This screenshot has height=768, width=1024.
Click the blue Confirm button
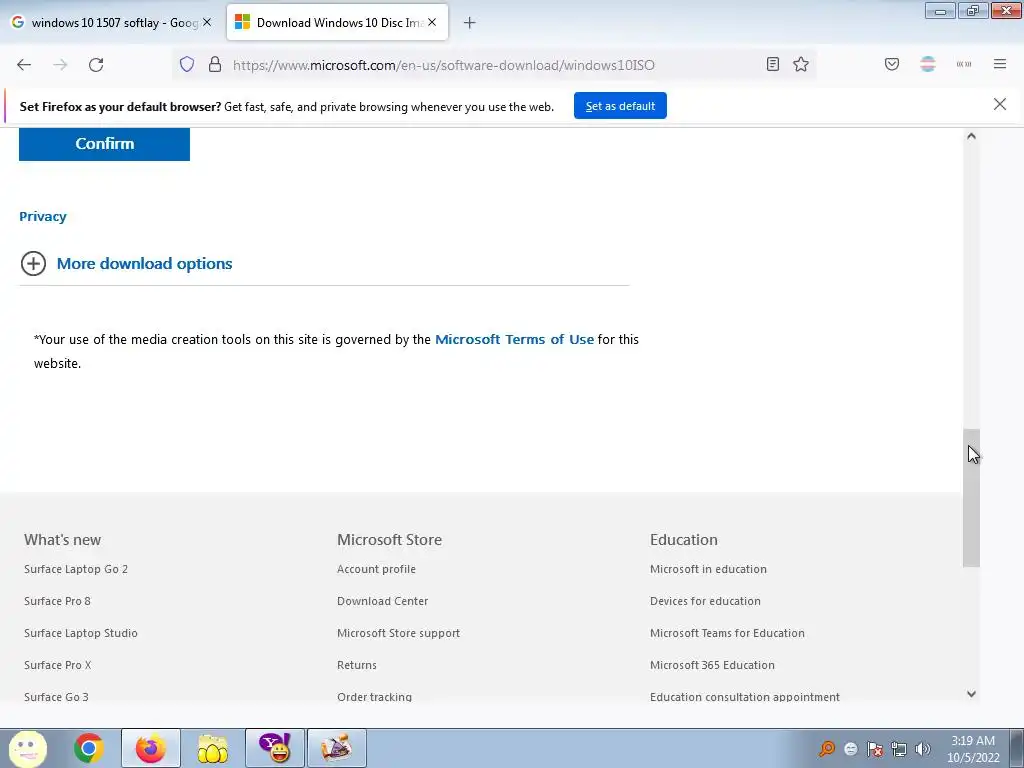(104, 144)
